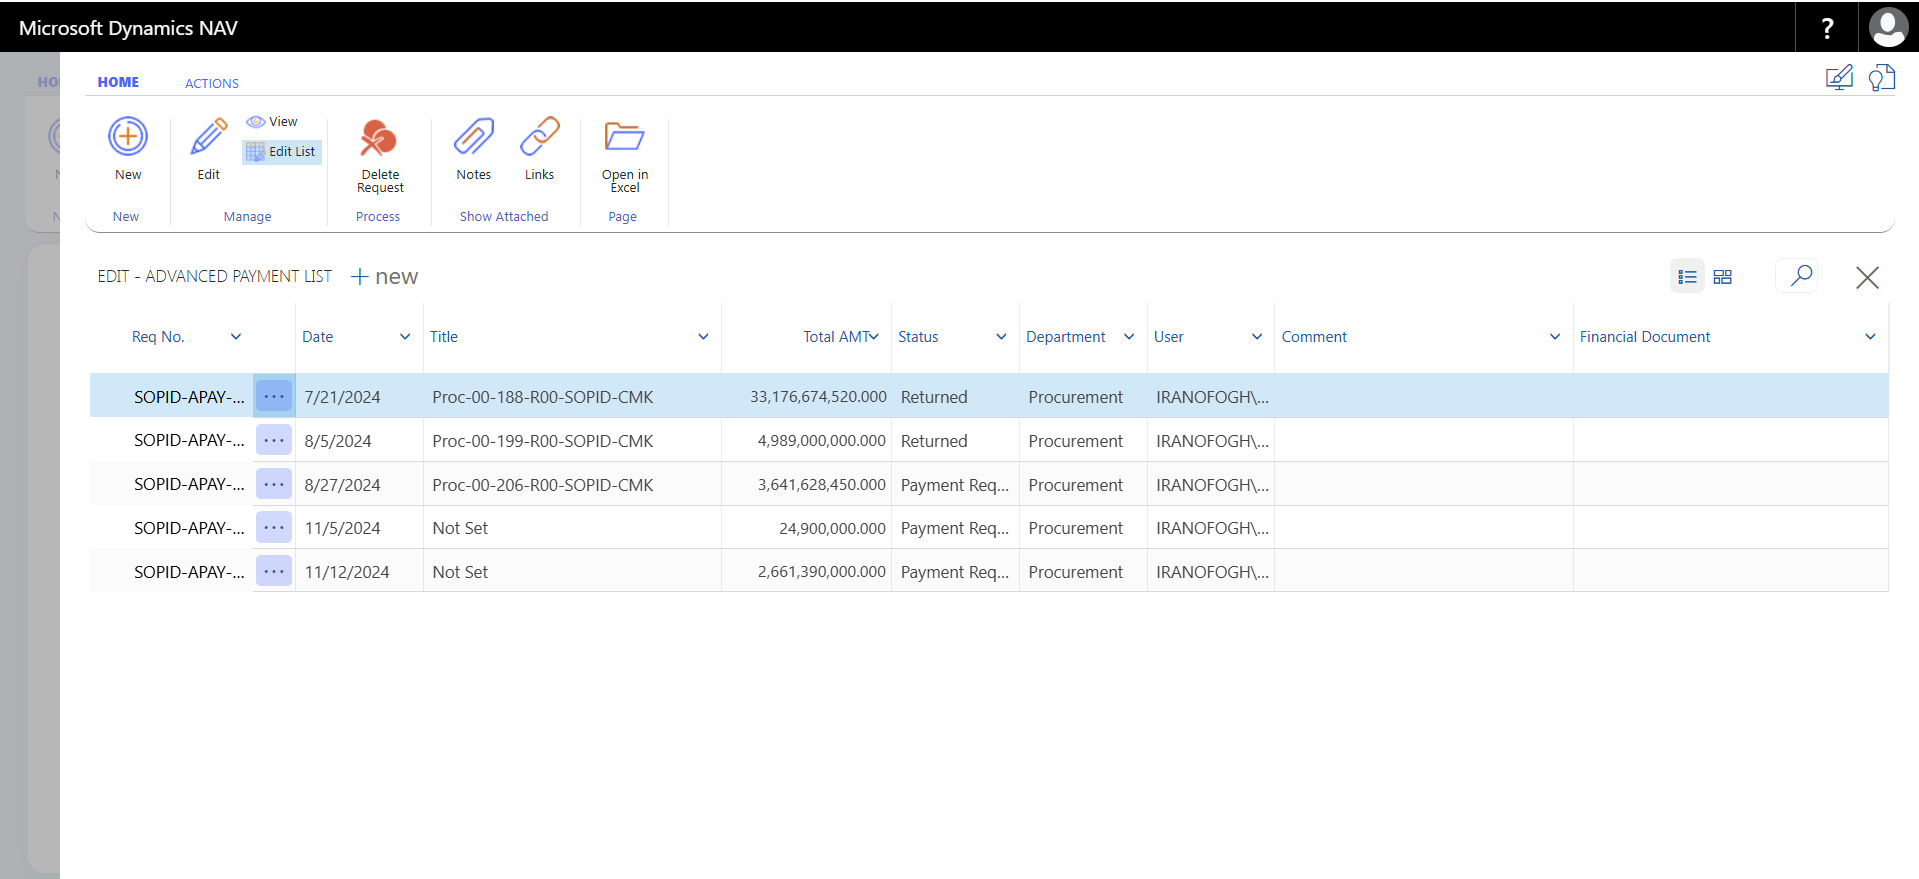Select the View option in Manage group

click(x=272, y=122)
